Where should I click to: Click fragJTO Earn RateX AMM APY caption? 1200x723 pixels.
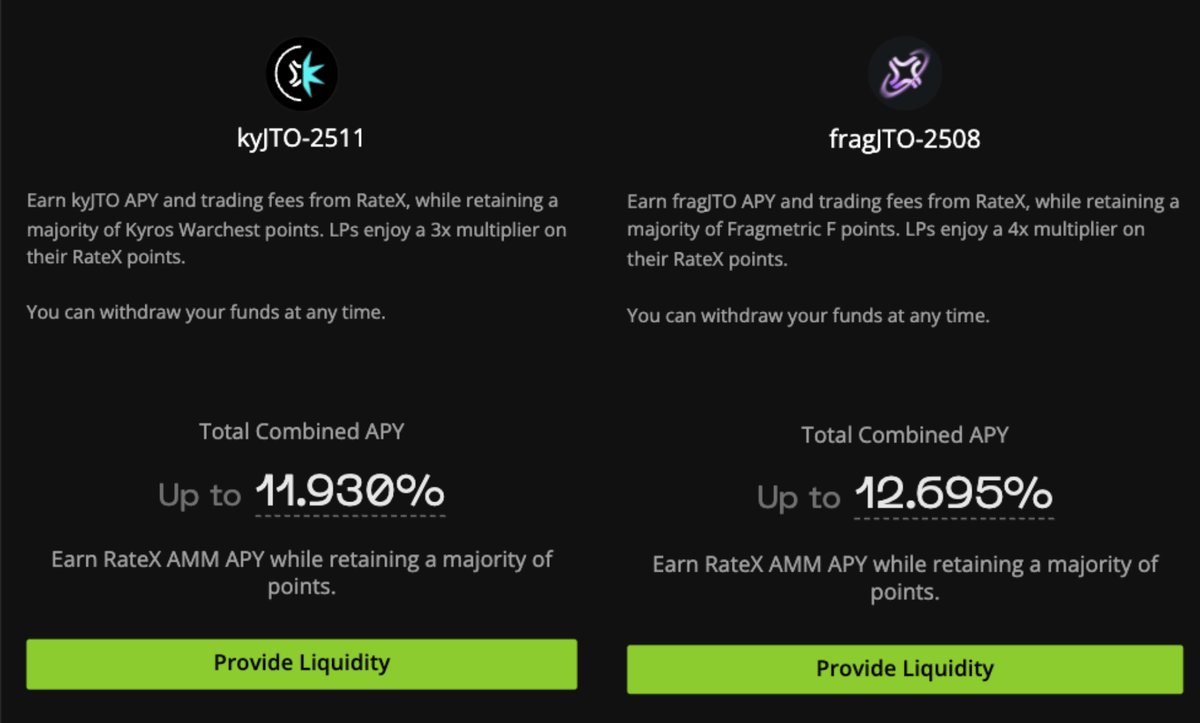tap(905, 578)
